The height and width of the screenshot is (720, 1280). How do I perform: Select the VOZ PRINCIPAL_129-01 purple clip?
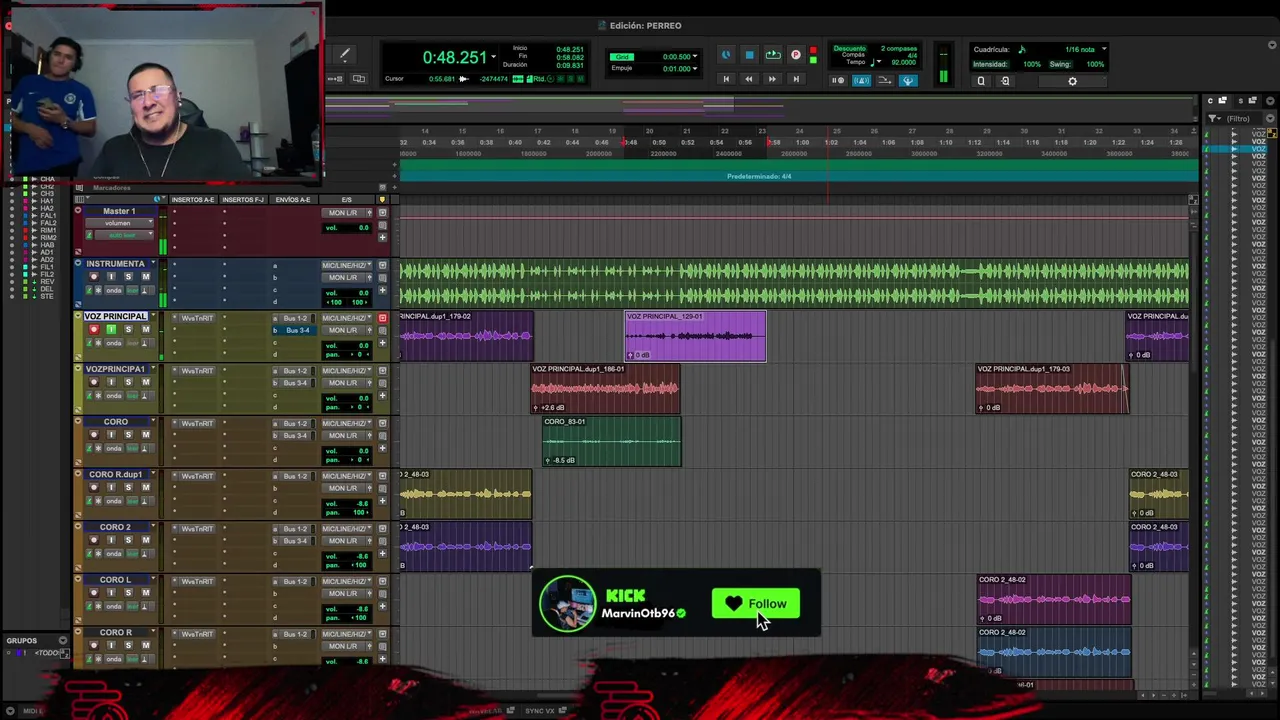696,336
